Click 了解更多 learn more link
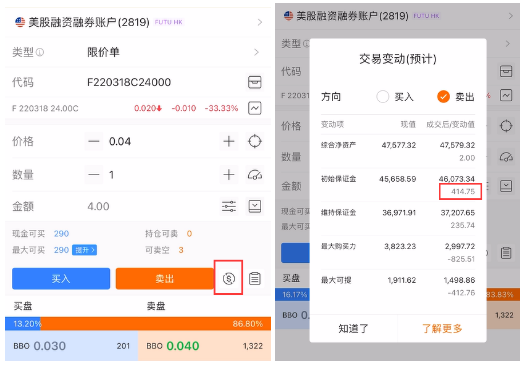Image resolution: width=525 pixels, height=367 pixels. coord(442,328)
